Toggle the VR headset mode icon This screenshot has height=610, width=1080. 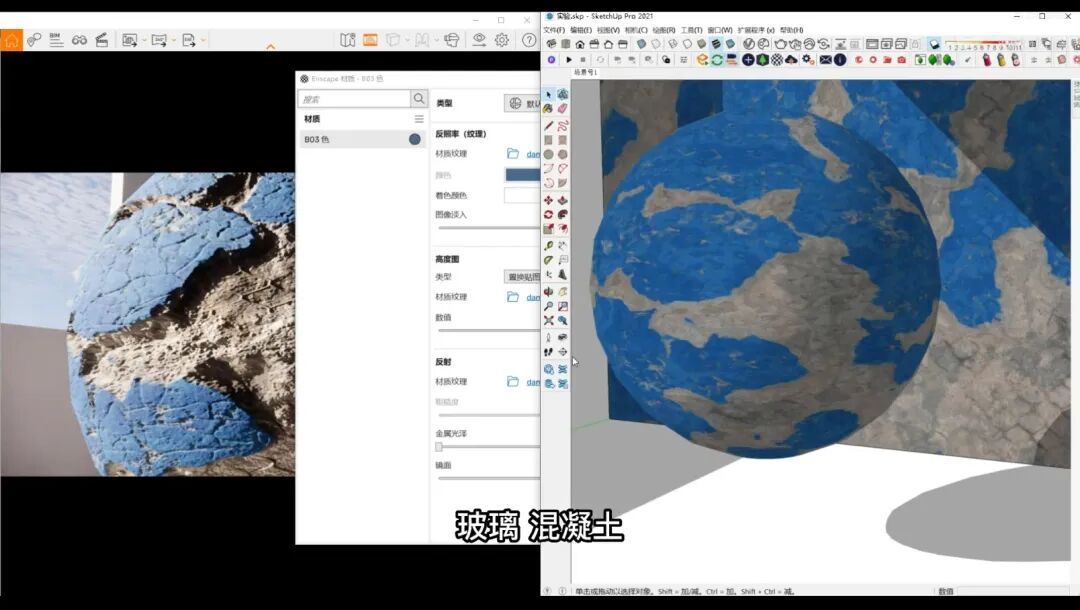coord(452,40)
